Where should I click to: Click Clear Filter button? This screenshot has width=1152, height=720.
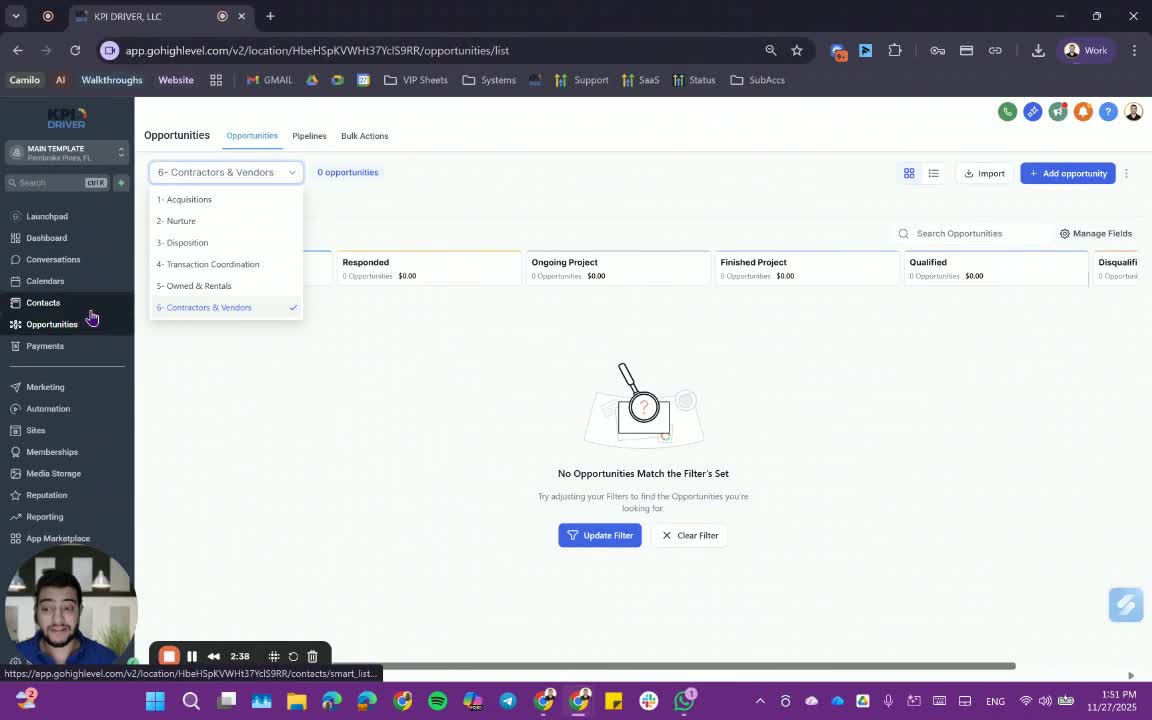click(x=689, y=536)
